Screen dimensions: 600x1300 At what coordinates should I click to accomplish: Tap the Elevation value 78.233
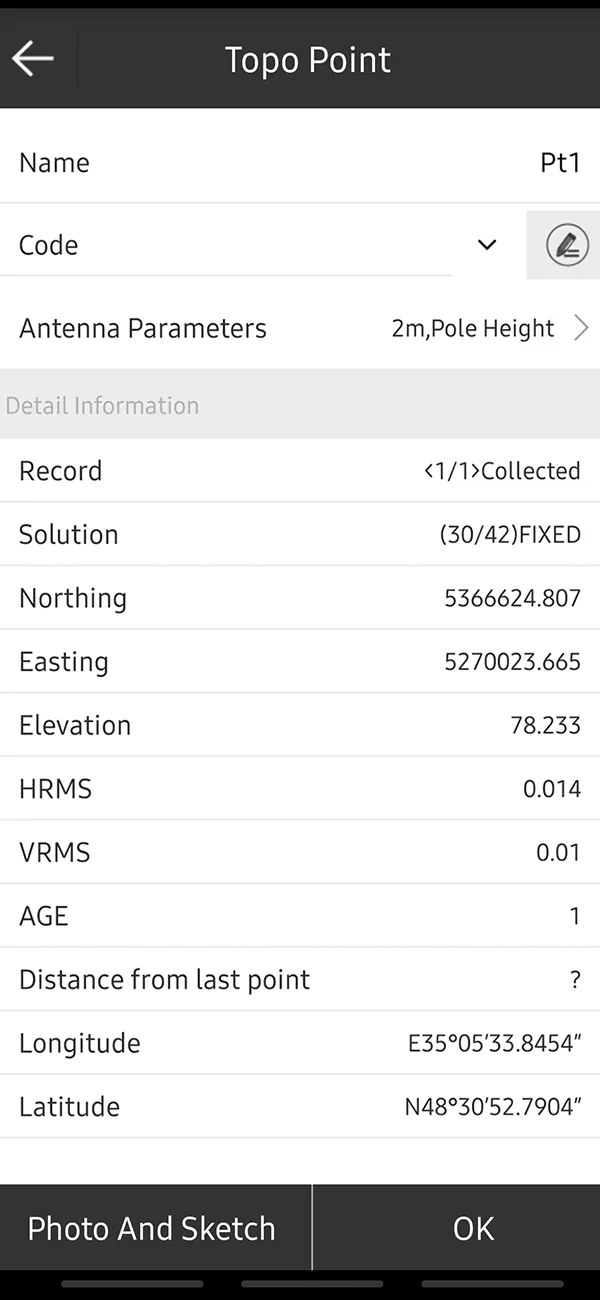tap(300, 725)
